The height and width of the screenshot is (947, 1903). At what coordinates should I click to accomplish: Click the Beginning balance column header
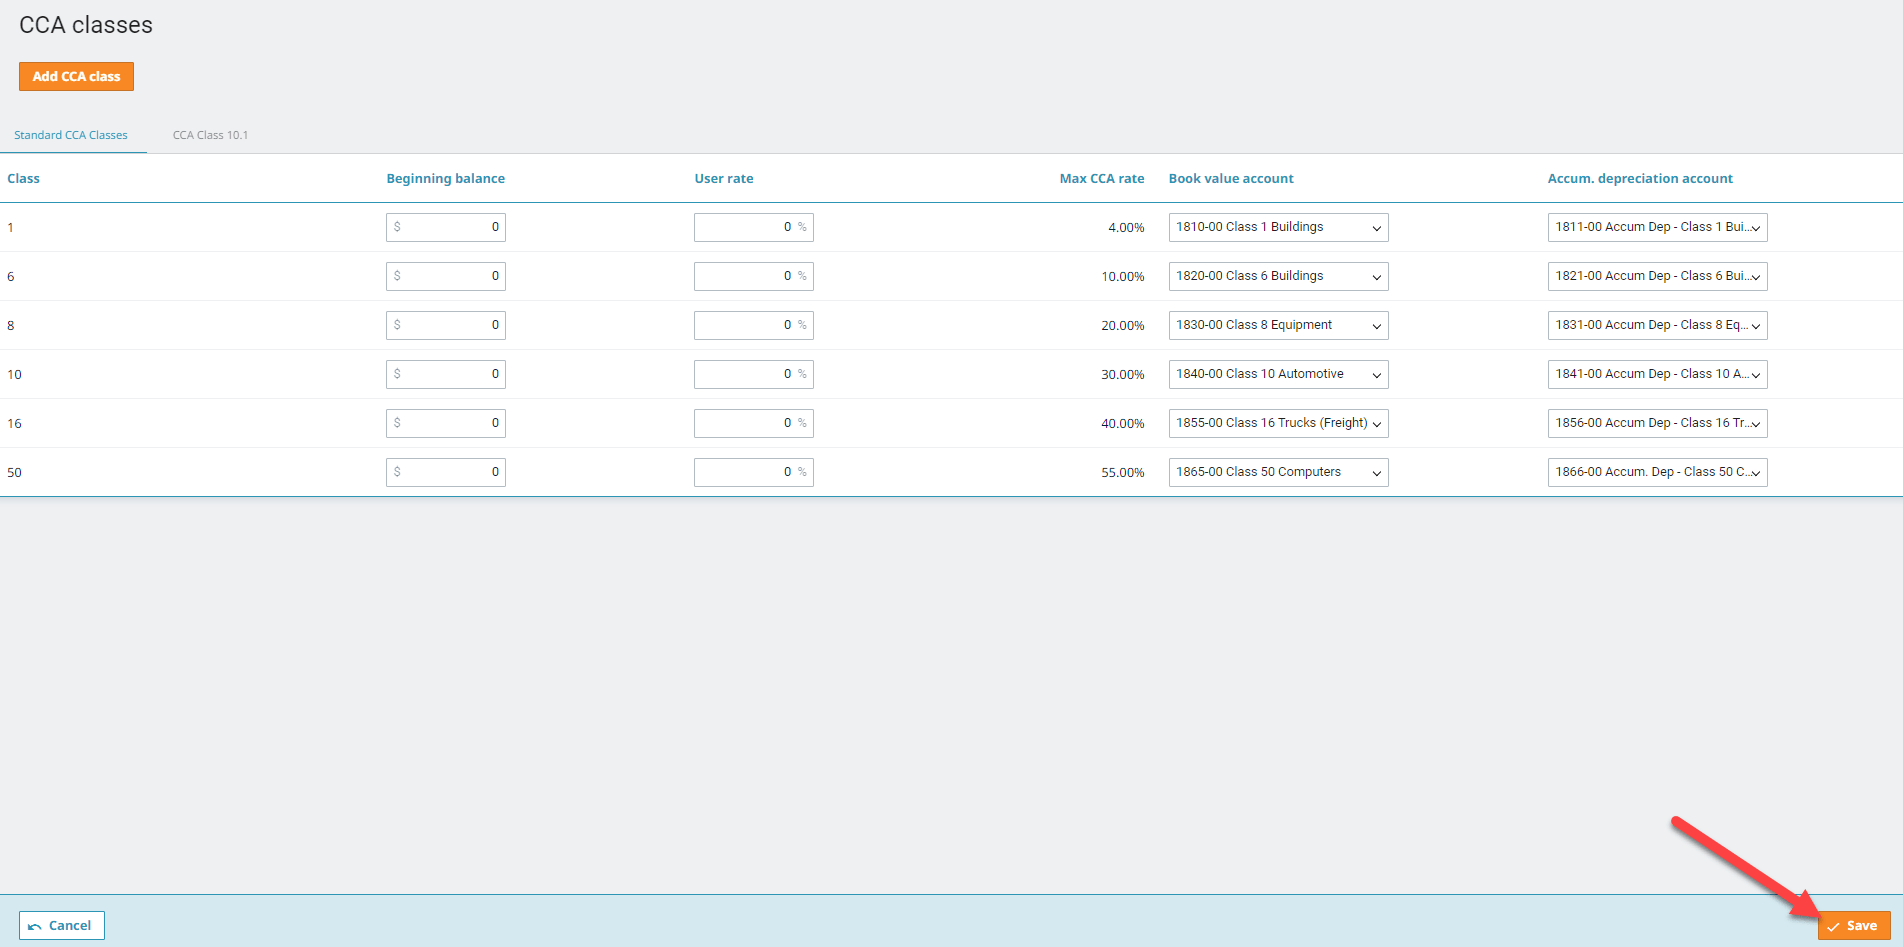tap(445, 179)
